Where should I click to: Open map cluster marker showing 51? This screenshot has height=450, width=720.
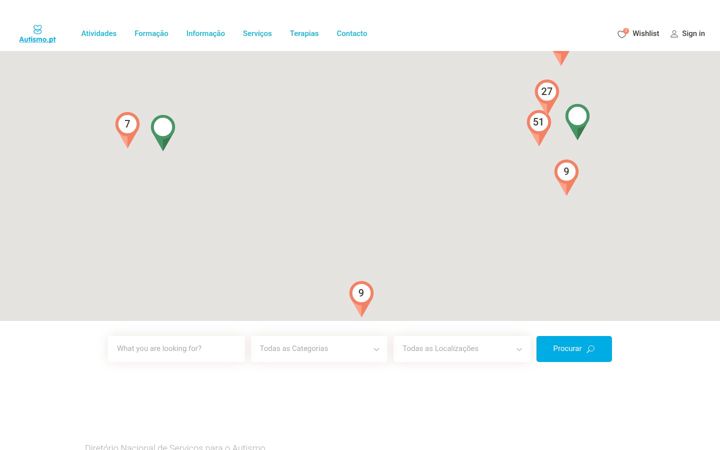click(539, 127)
